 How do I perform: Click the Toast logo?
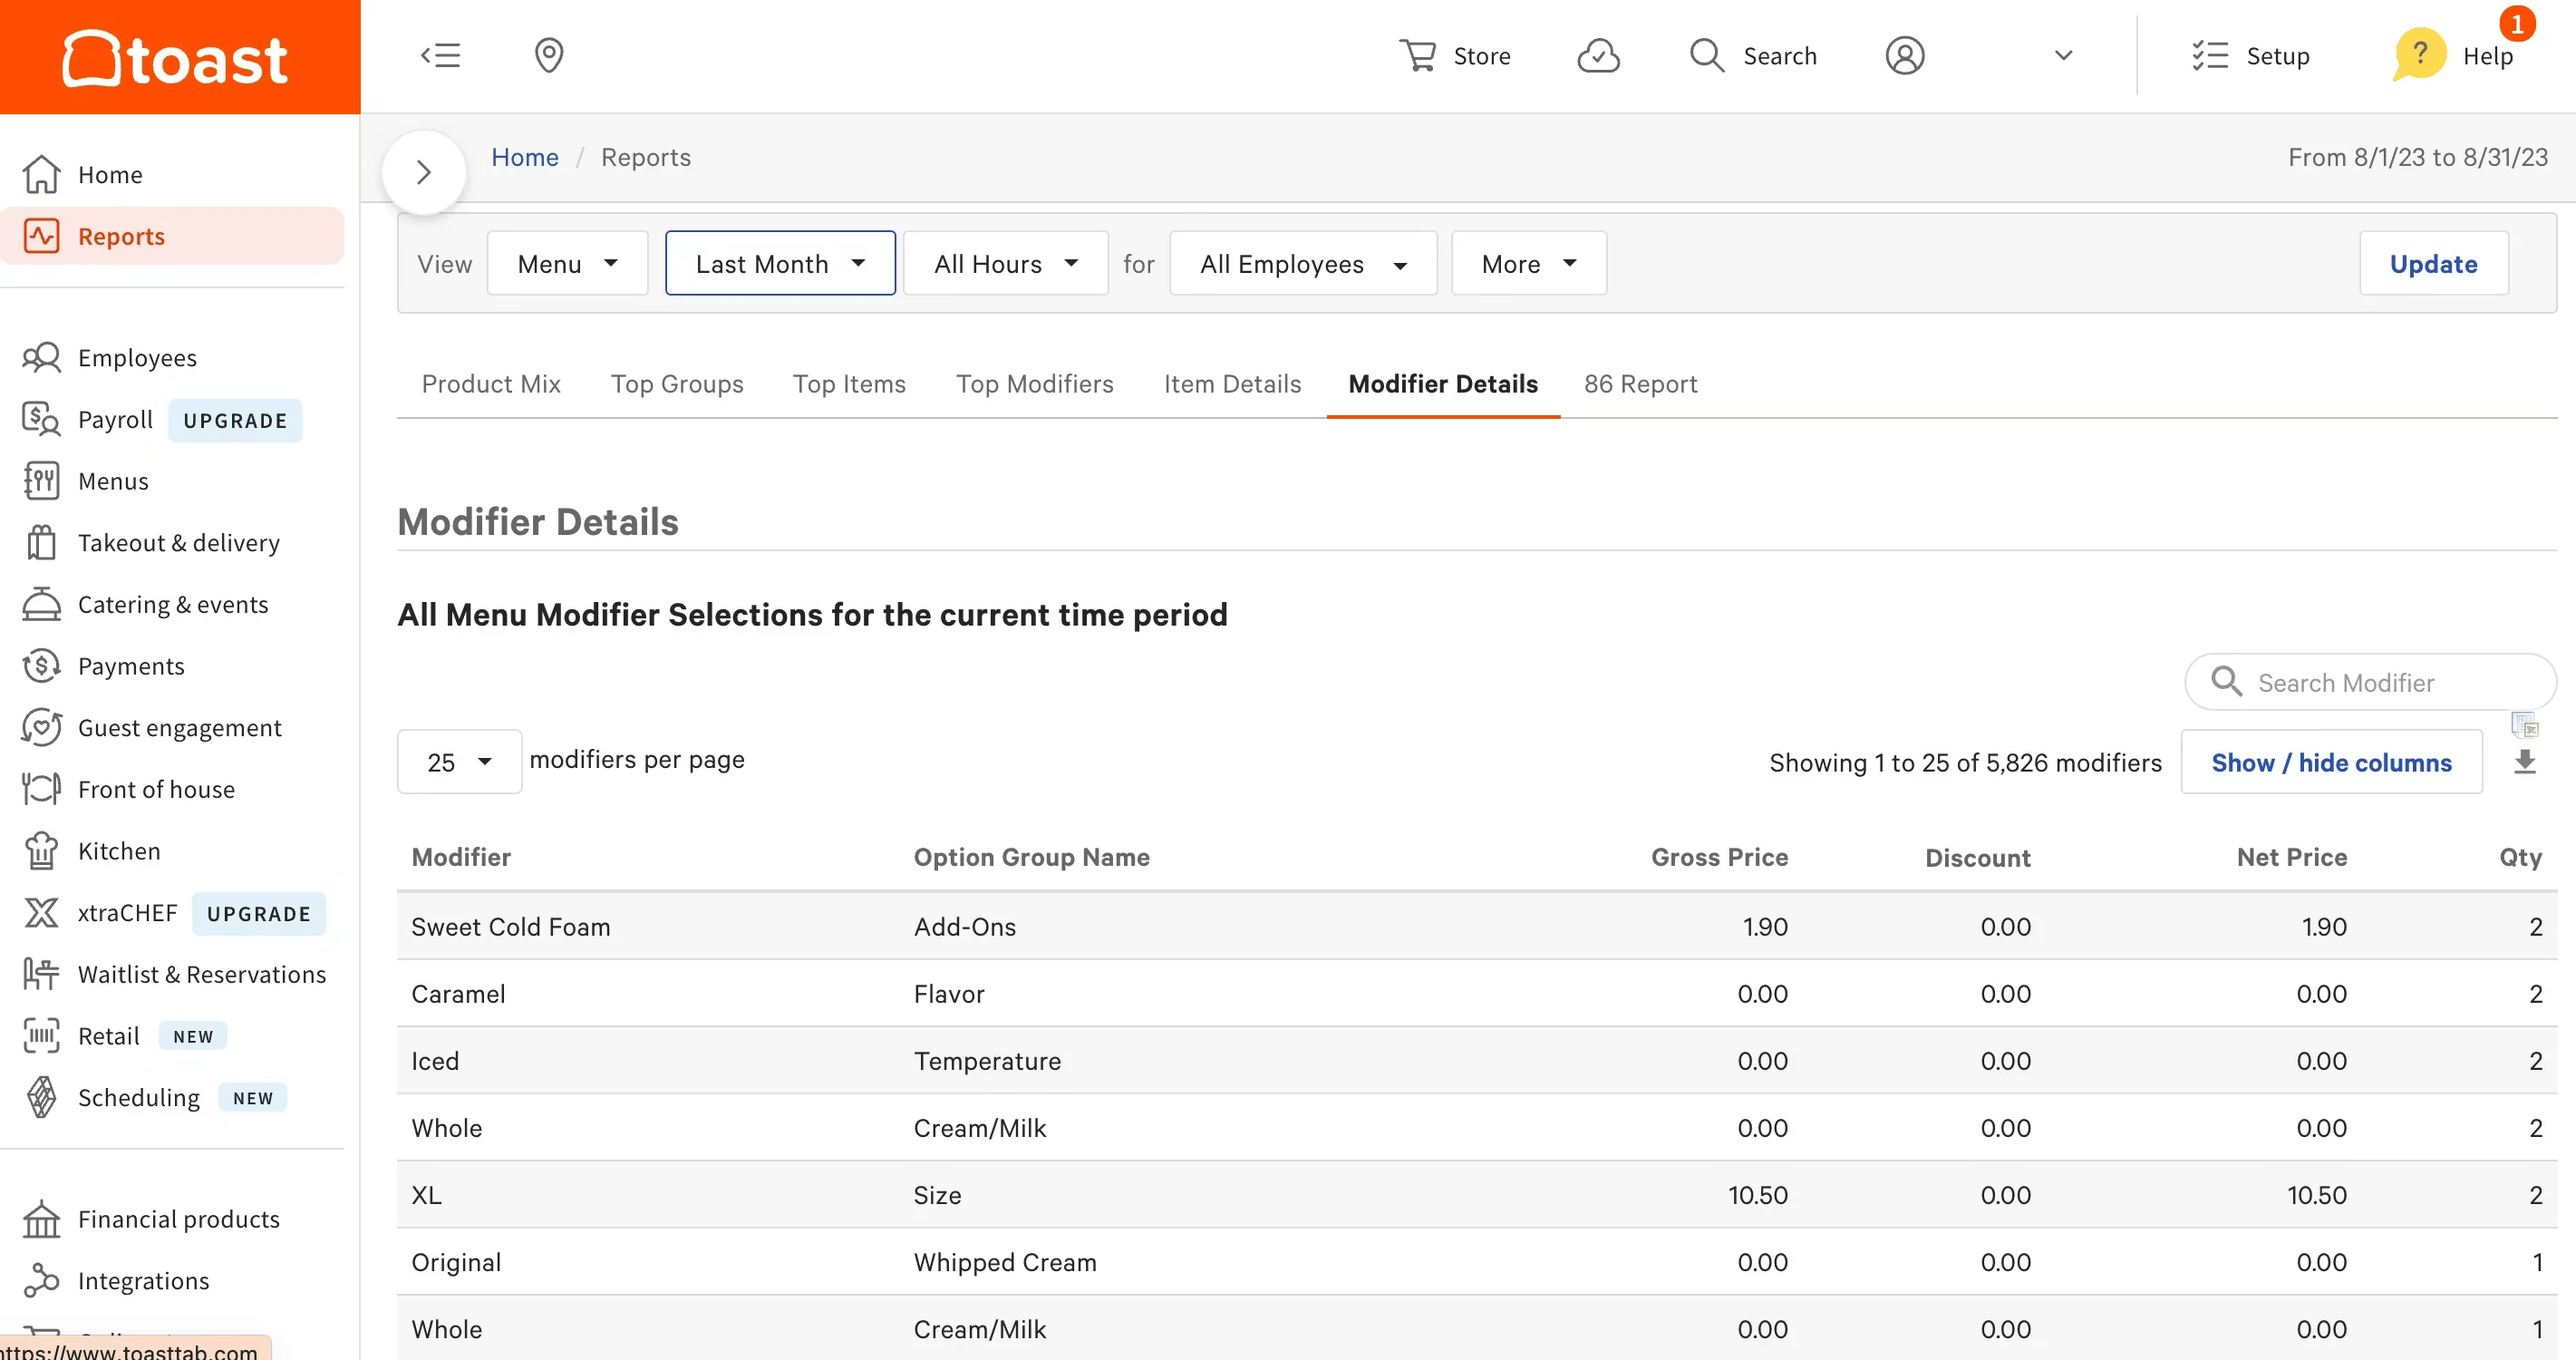(176, 57)
